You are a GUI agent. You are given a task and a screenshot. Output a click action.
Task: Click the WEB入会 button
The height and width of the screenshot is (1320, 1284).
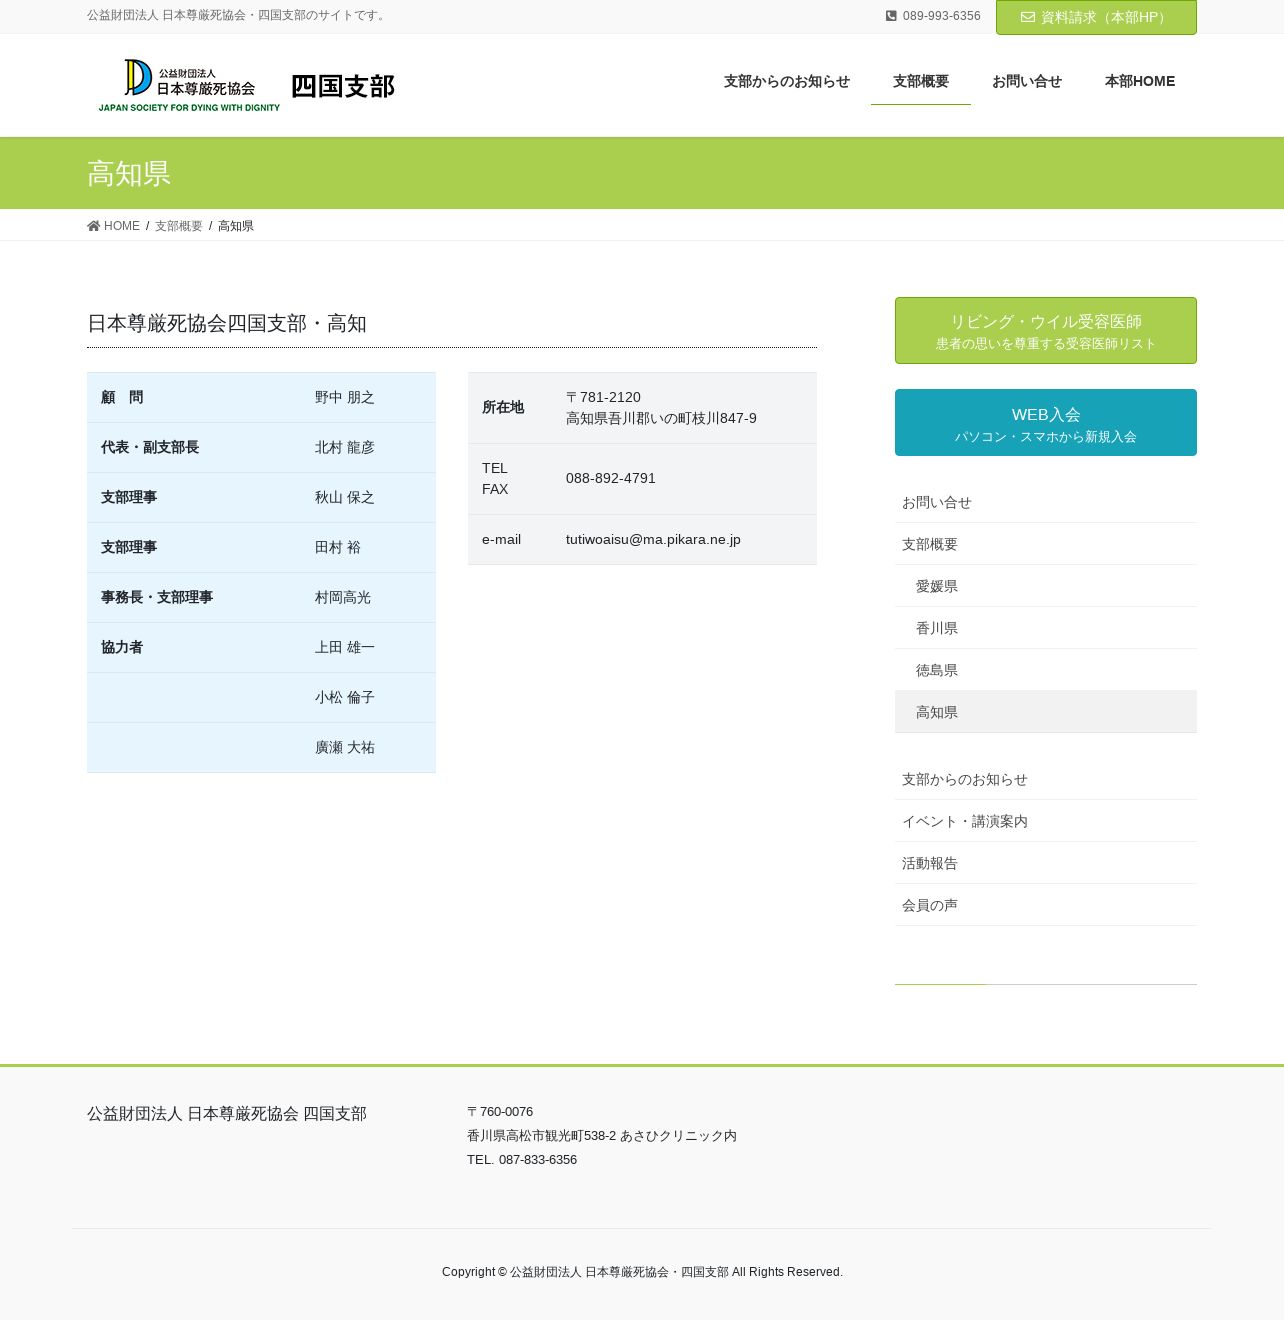pos(1046,422)
